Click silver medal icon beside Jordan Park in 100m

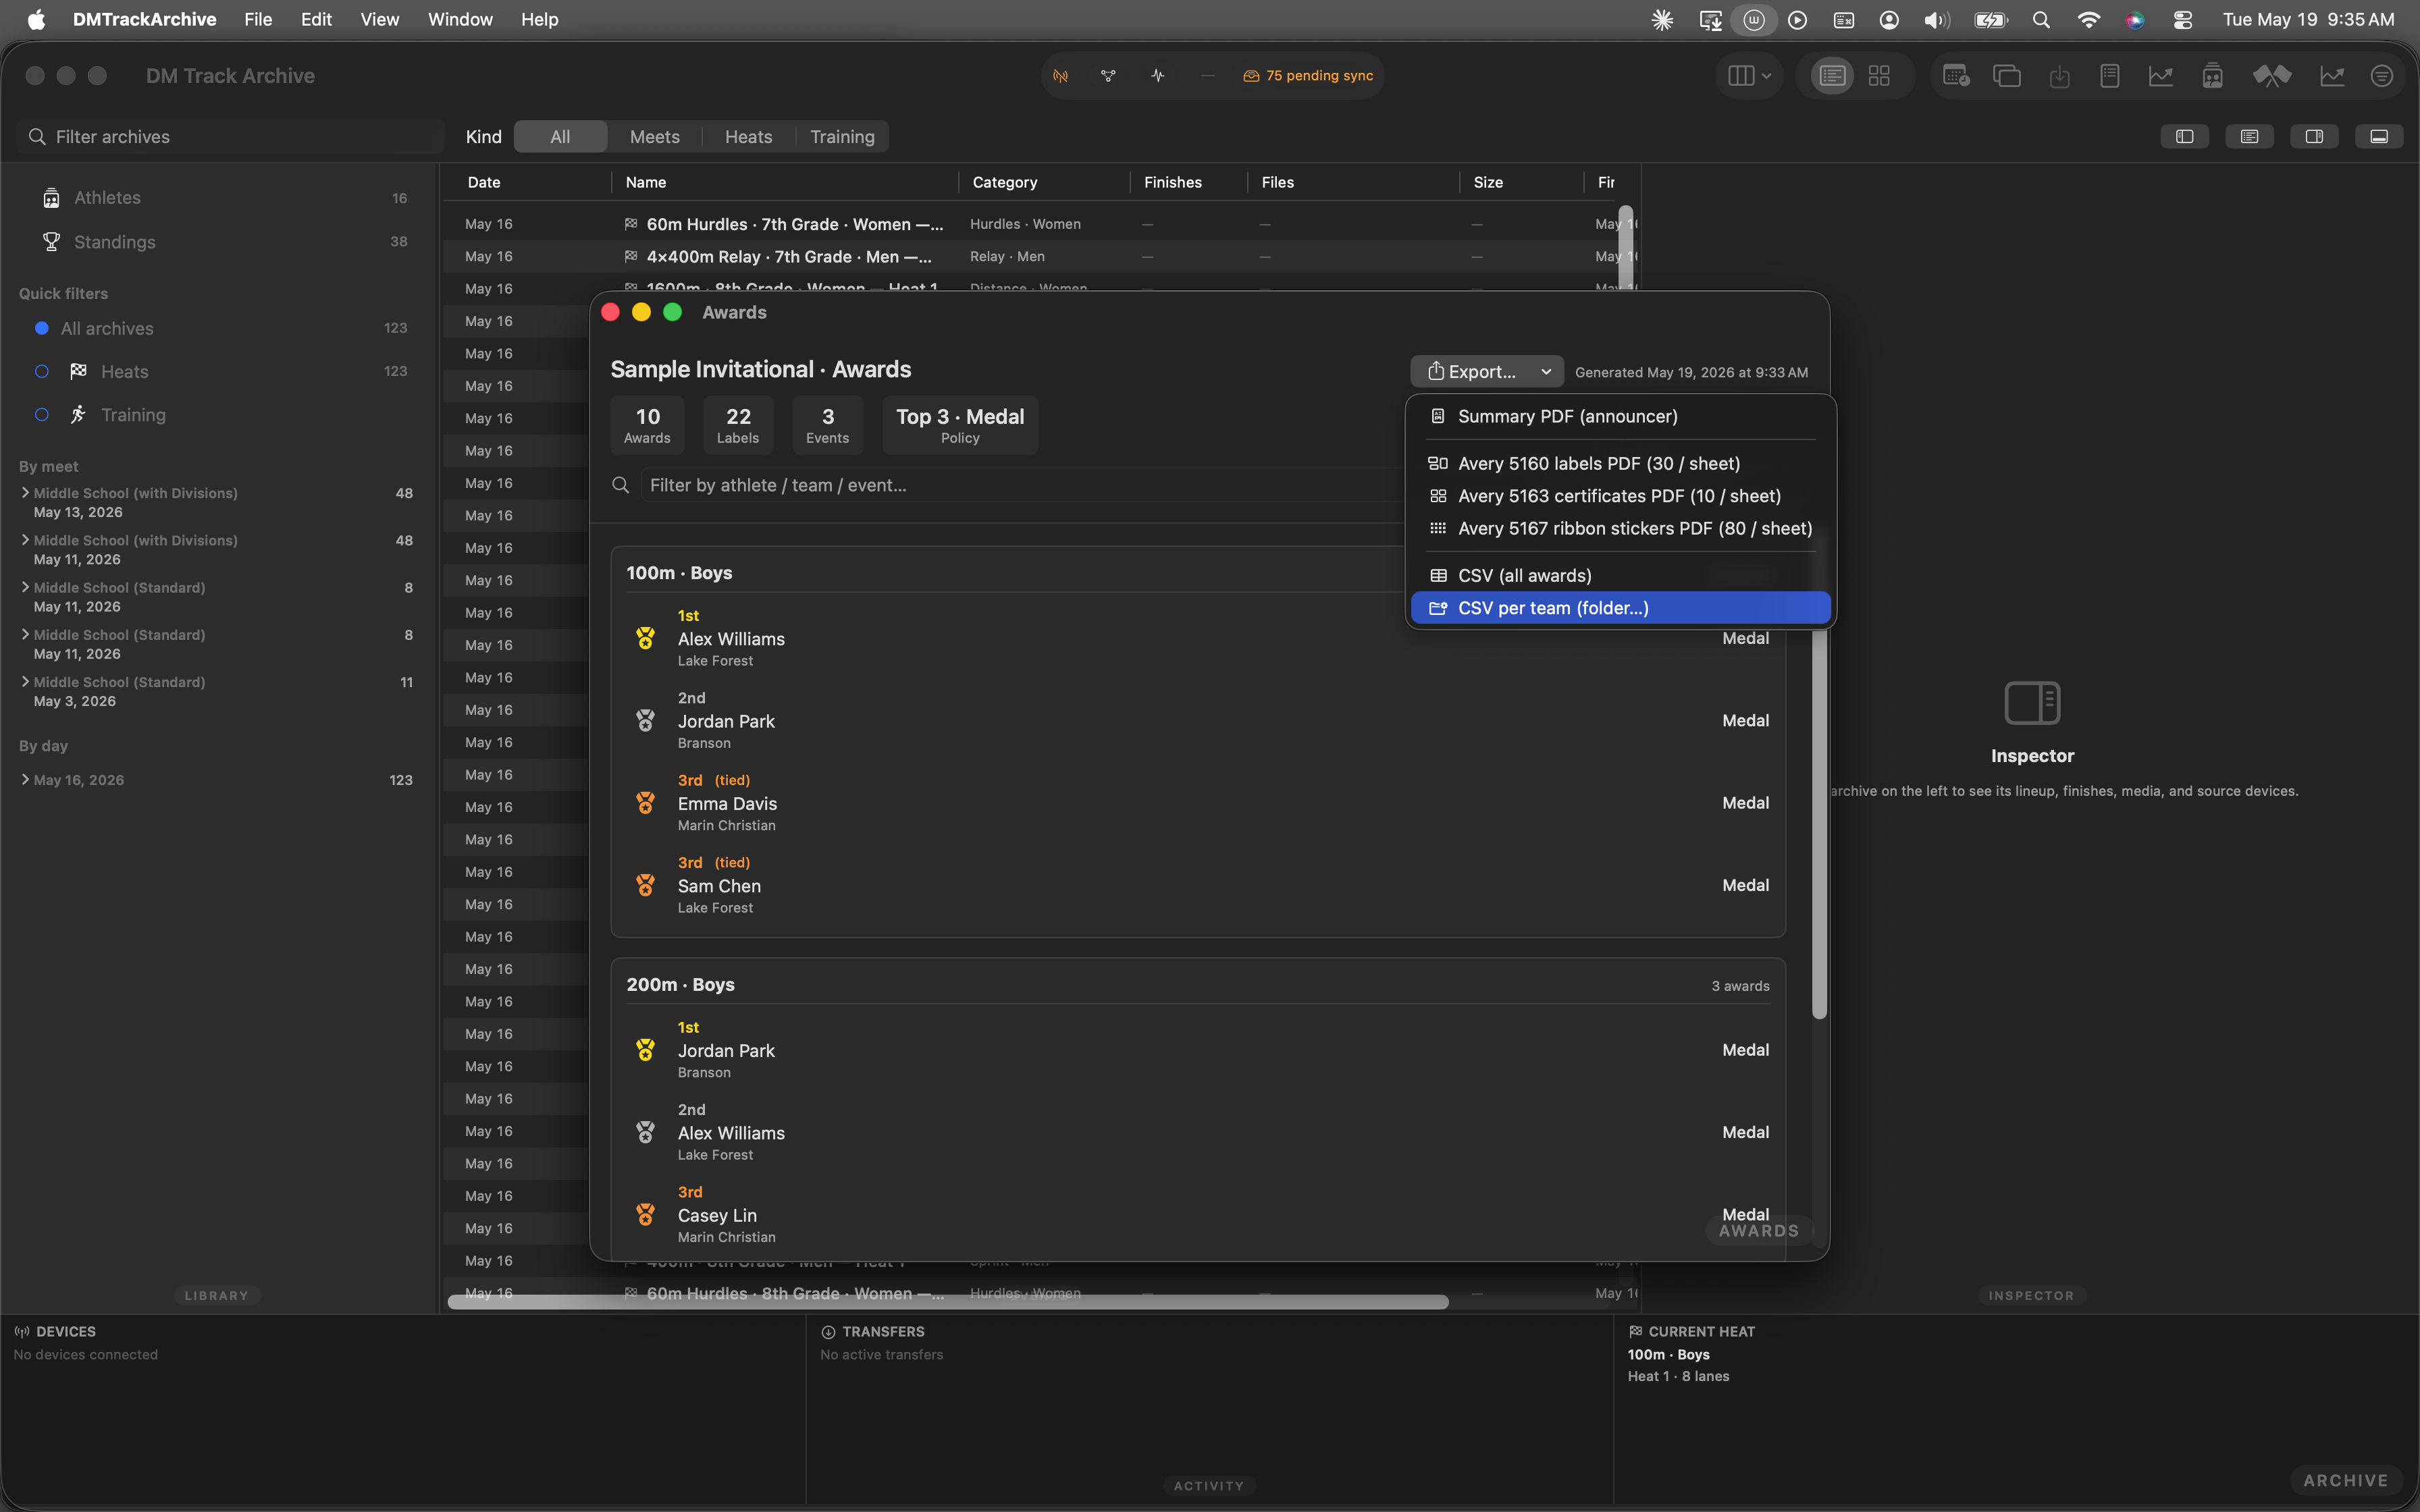coord(646,720)
